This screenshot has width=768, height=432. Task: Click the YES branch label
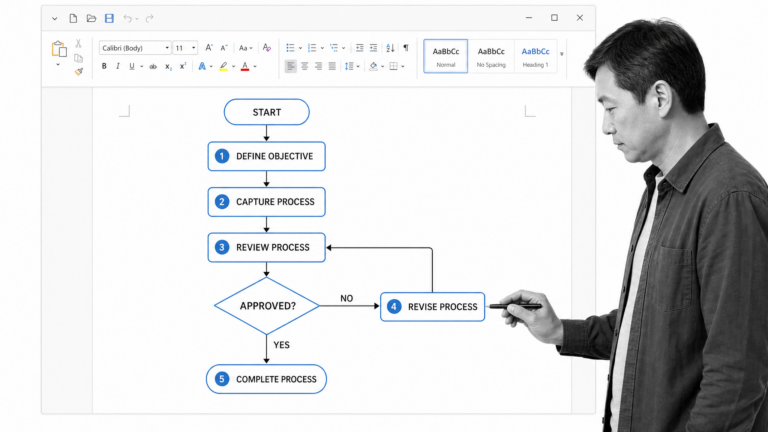(282, 345)
